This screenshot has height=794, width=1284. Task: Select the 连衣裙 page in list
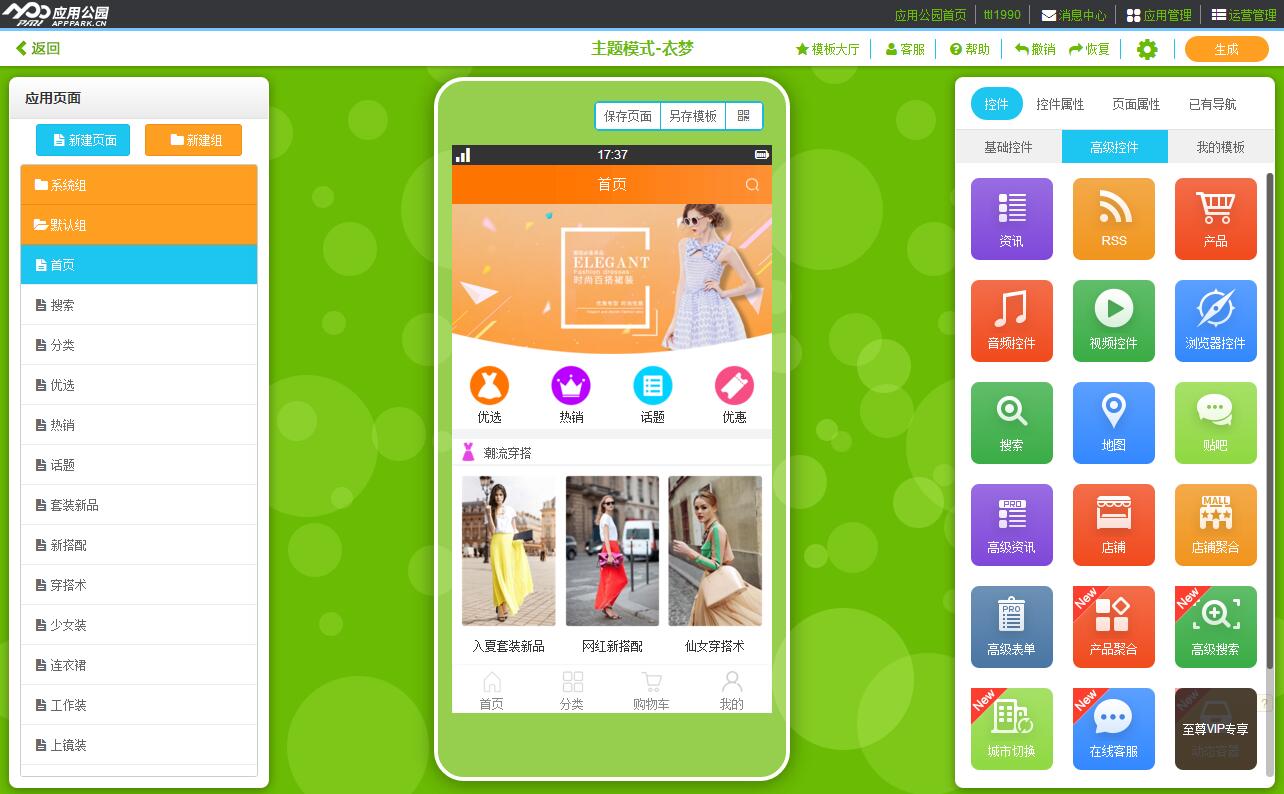[x=139, y=665]
